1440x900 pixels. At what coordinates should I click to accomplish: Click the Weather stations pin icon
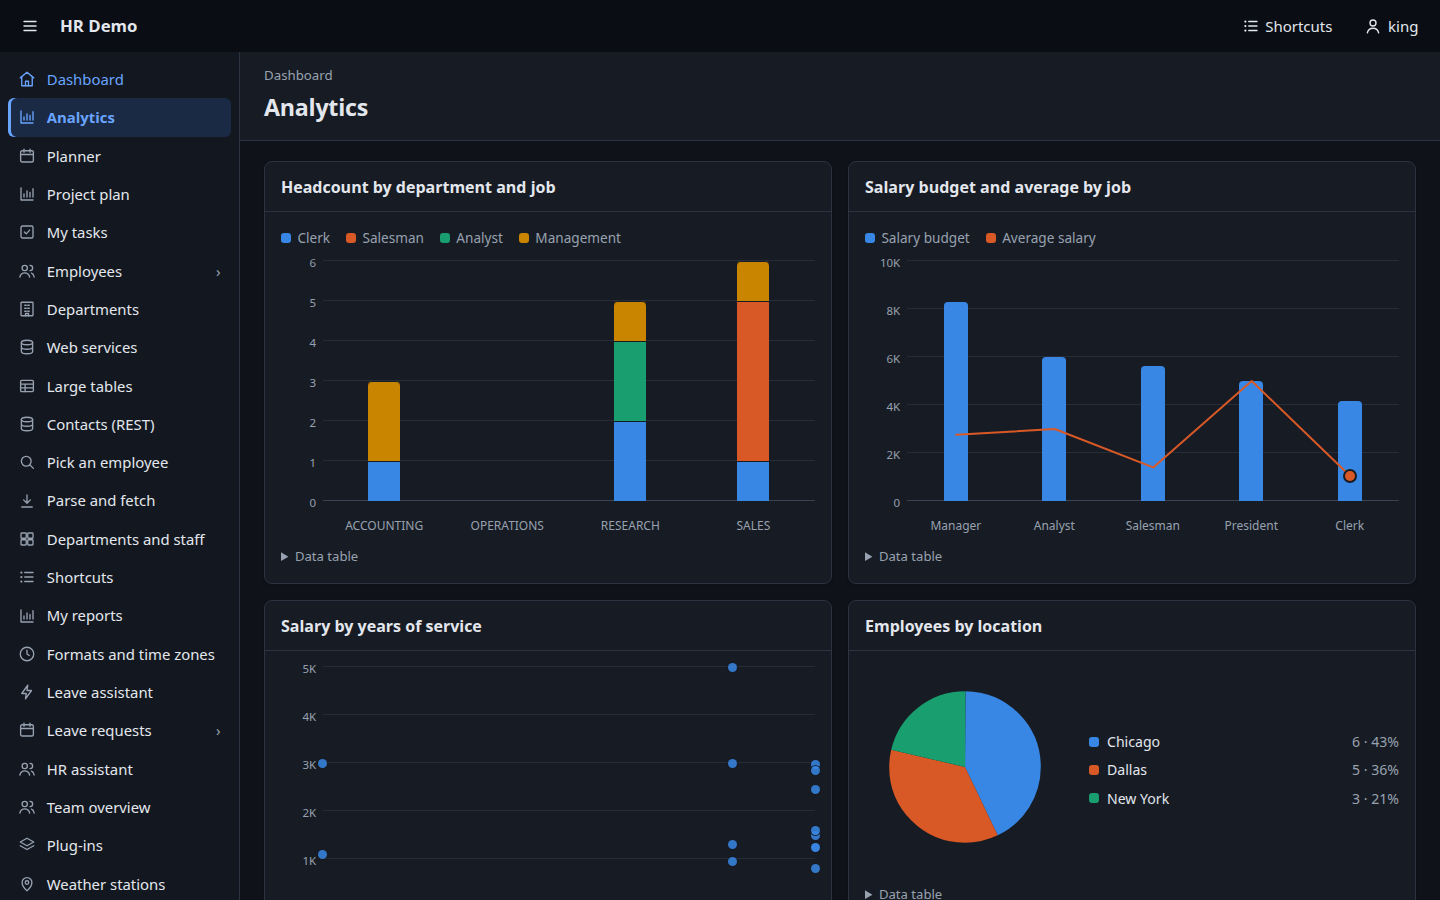point(27,884)
